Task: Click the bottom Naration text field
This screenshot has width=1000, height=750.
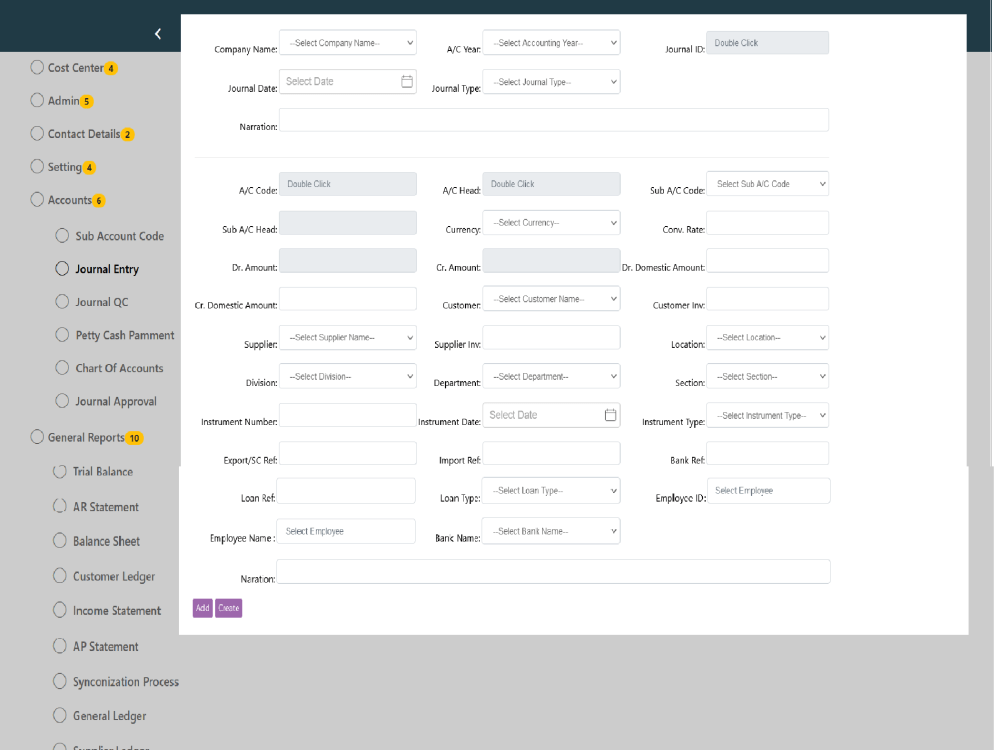Action: pyautogui.click(x=553, y=571)
